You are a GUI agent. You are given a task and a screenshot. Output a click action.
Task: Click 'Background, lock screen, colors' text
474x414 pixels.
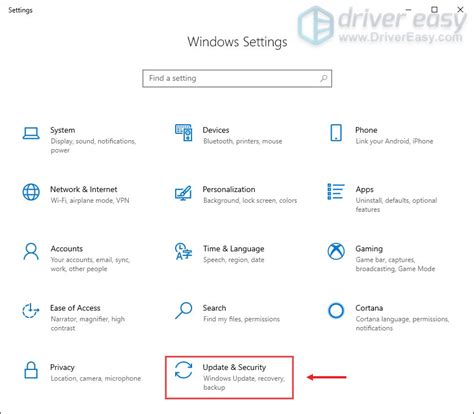pyautogui.click(x=250, y=201)
